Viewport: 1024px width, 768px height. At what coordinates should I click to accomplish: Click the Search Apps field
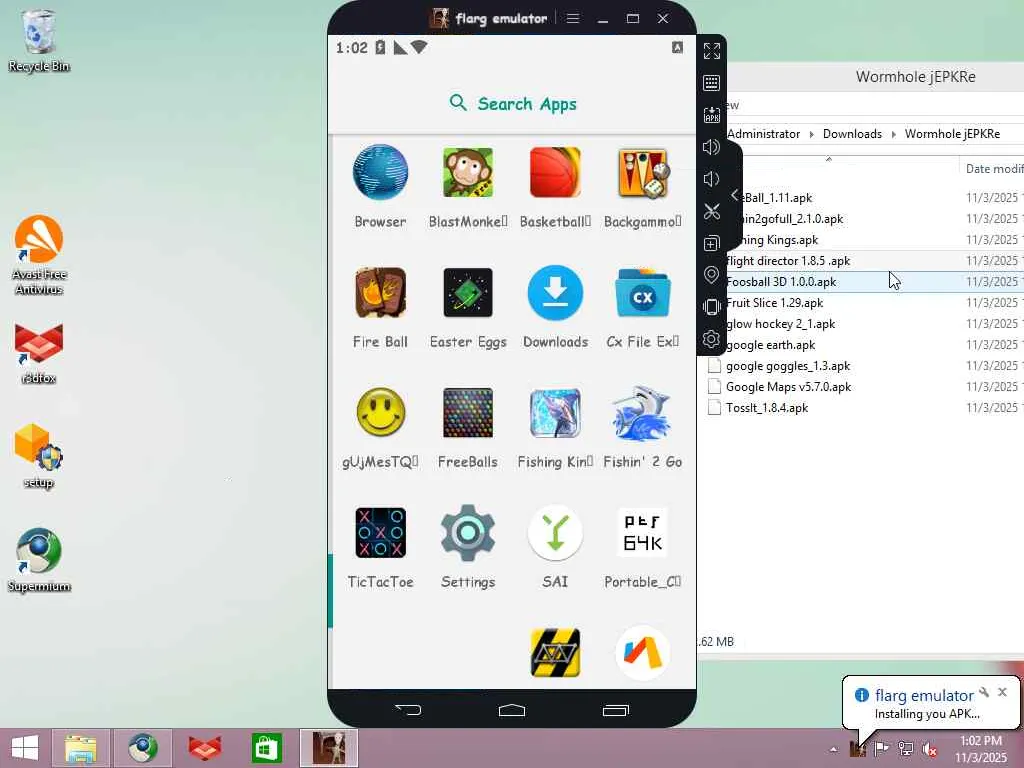coord(513,104)
